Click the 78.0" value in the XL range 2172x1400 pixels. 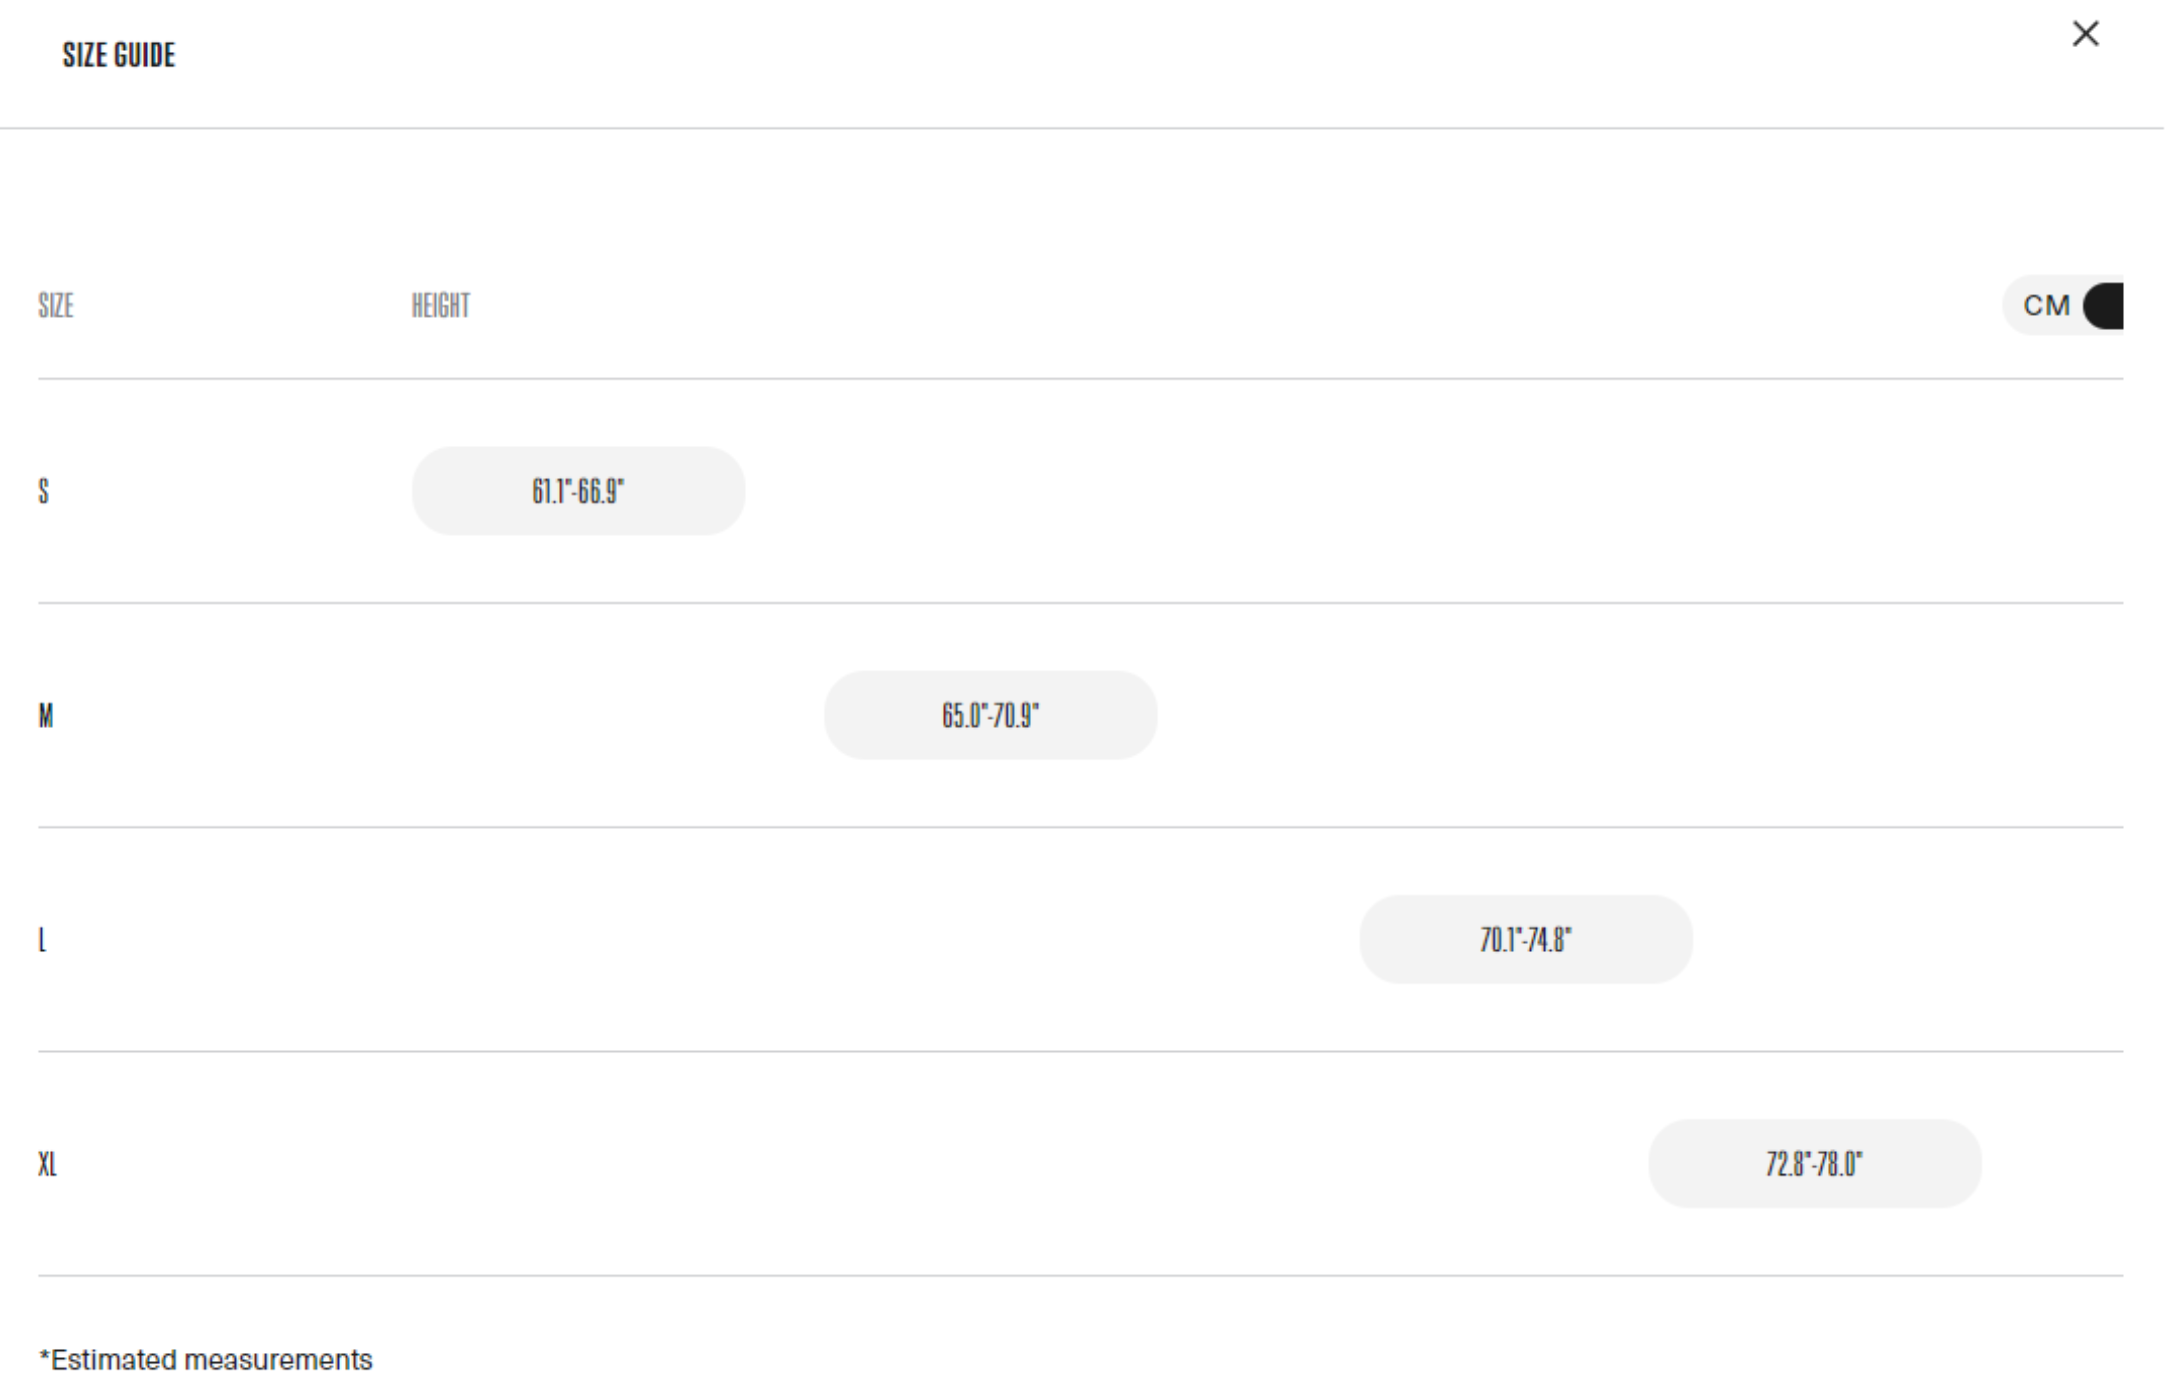coord(1840,1164)
